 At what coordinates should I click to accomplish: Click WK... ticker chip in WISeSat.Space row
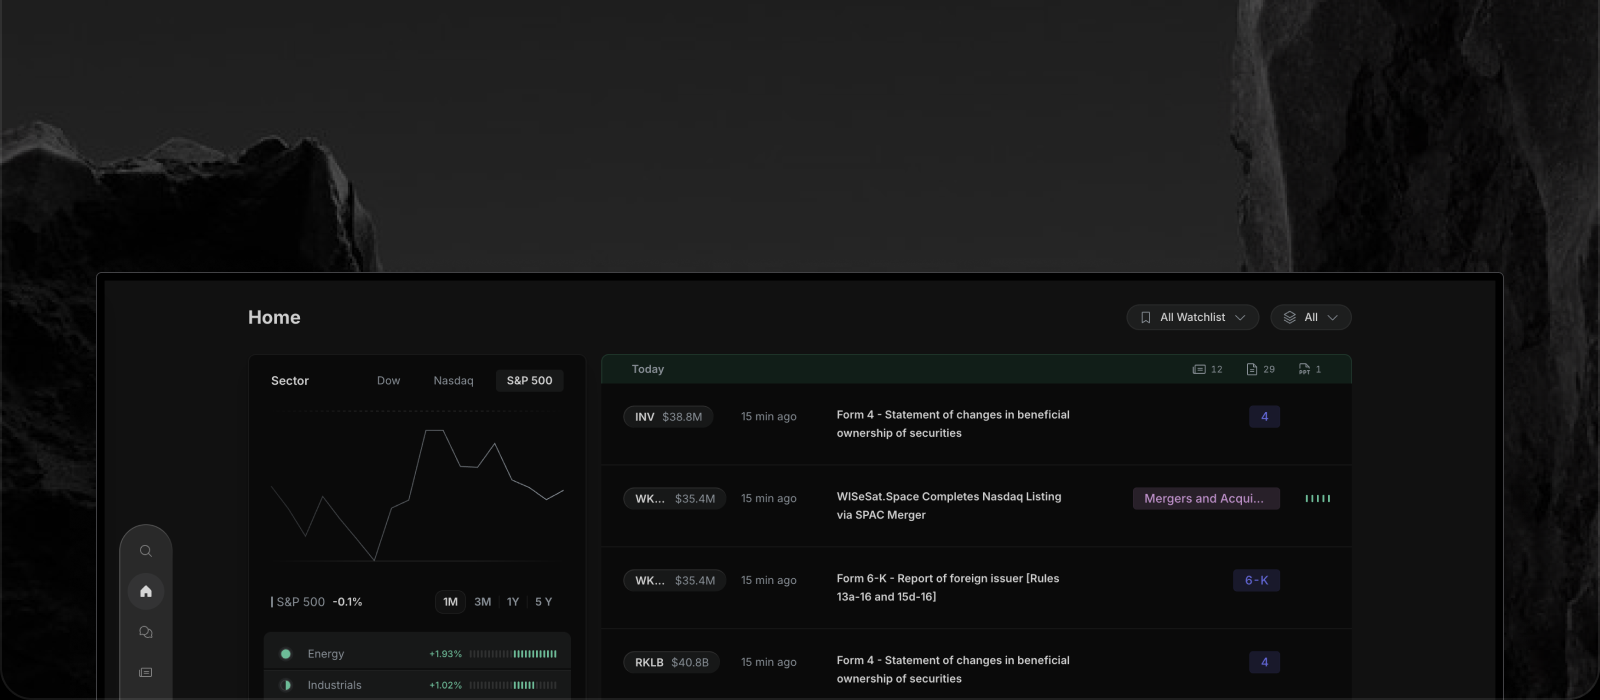(675, 498)
